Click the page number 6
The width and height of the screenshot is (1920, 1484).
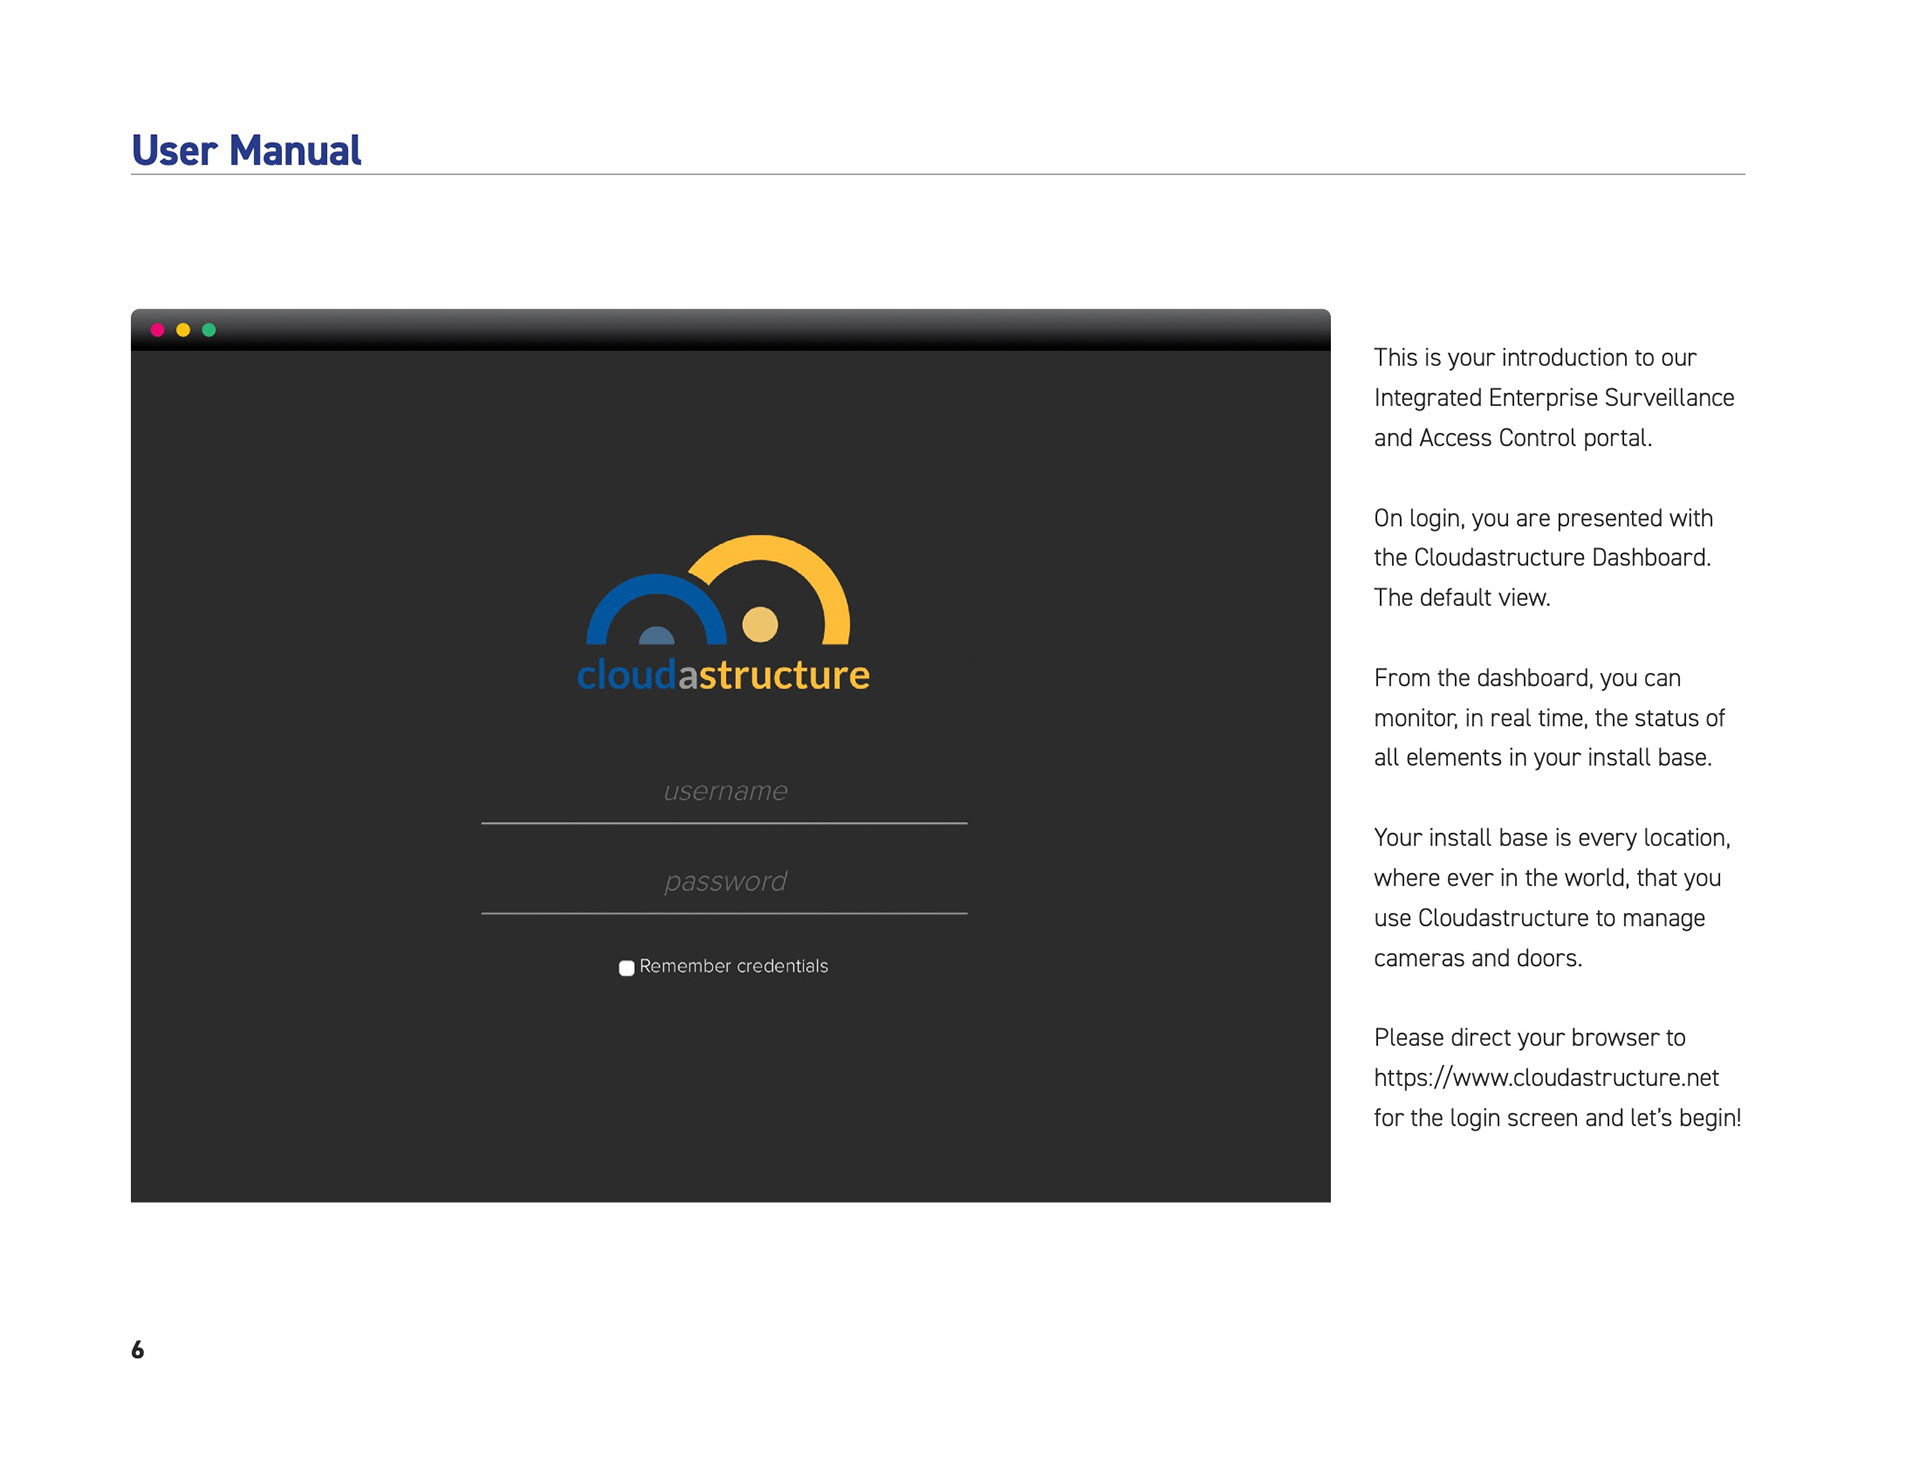pos(137,1350)
